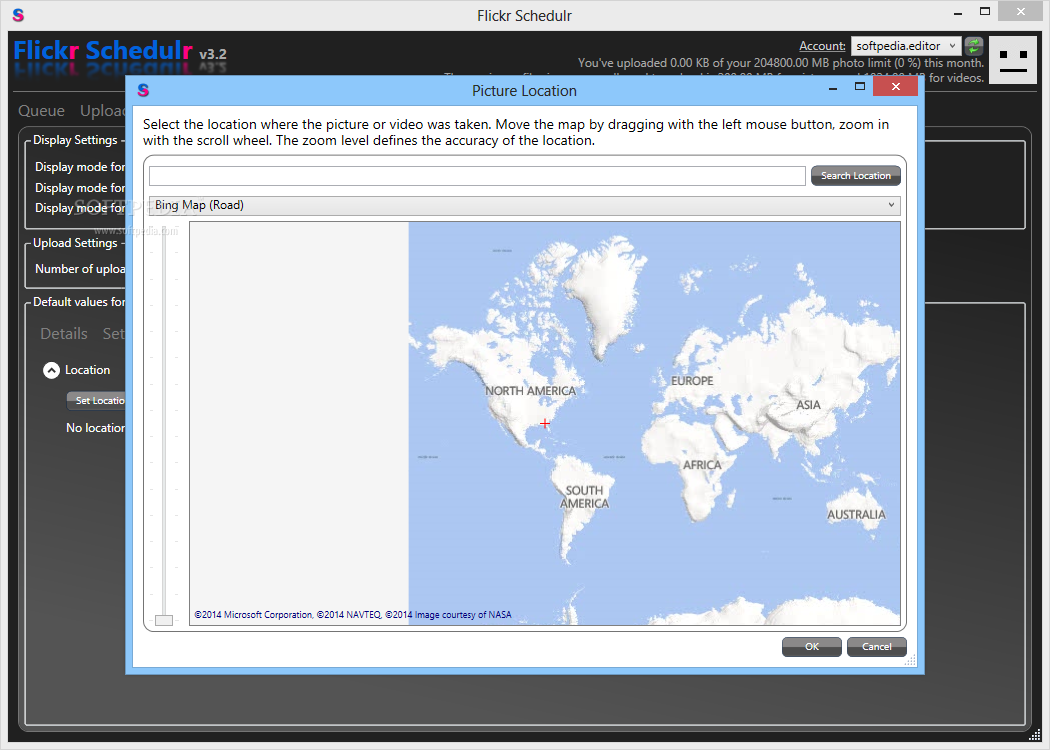Image resolution: width=1050 pixels, height=750 pixels.
Task: Click Africa label on the map
Action: [x=702, y=465]
